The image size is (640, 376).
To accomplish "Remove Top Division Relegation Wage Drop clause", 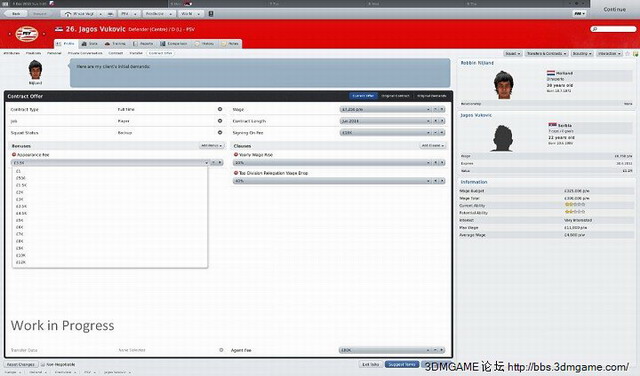I will point(236,173).
